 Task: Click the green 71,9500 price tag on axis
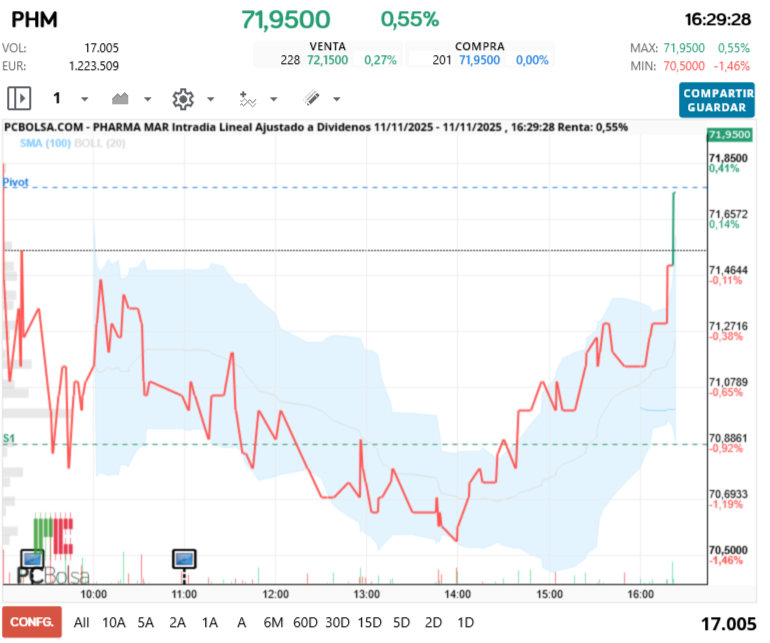(x=729, y=135)
